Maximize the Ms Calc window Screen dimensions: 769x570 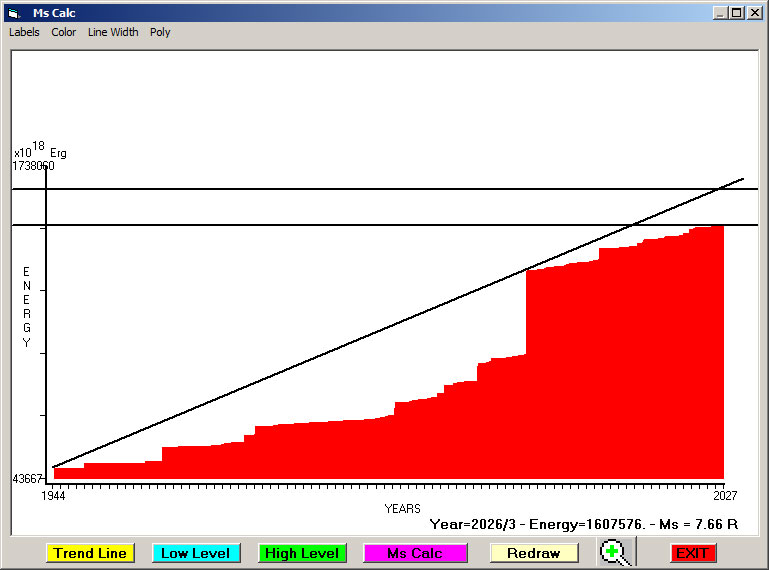point(737,13)
